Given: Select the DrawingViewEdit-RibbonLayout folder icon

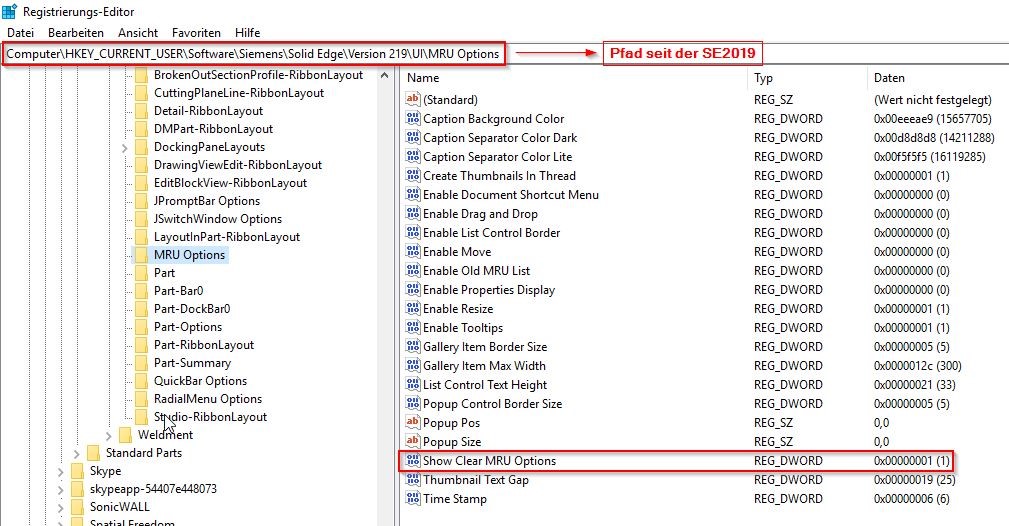Looking at the screenshot, I should click(x=142, y=165).
